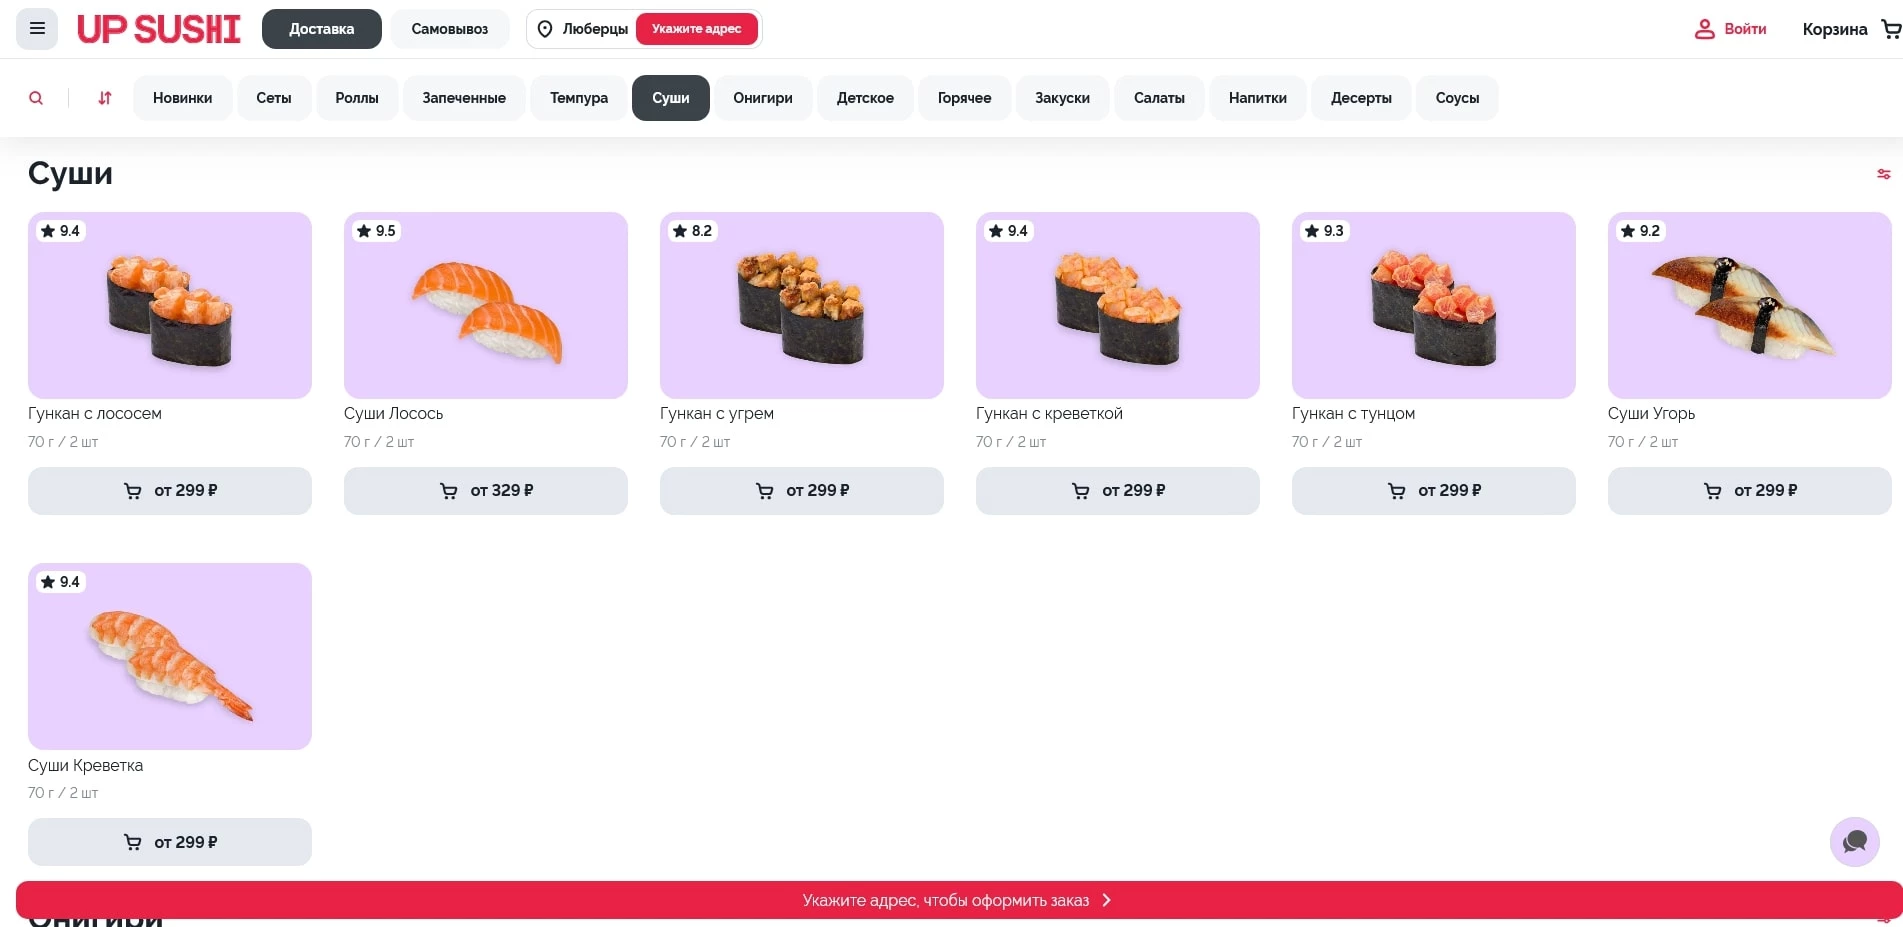Select the Роллы category tab
This screenshot has height=927, width=1903.
click(357, 98)
